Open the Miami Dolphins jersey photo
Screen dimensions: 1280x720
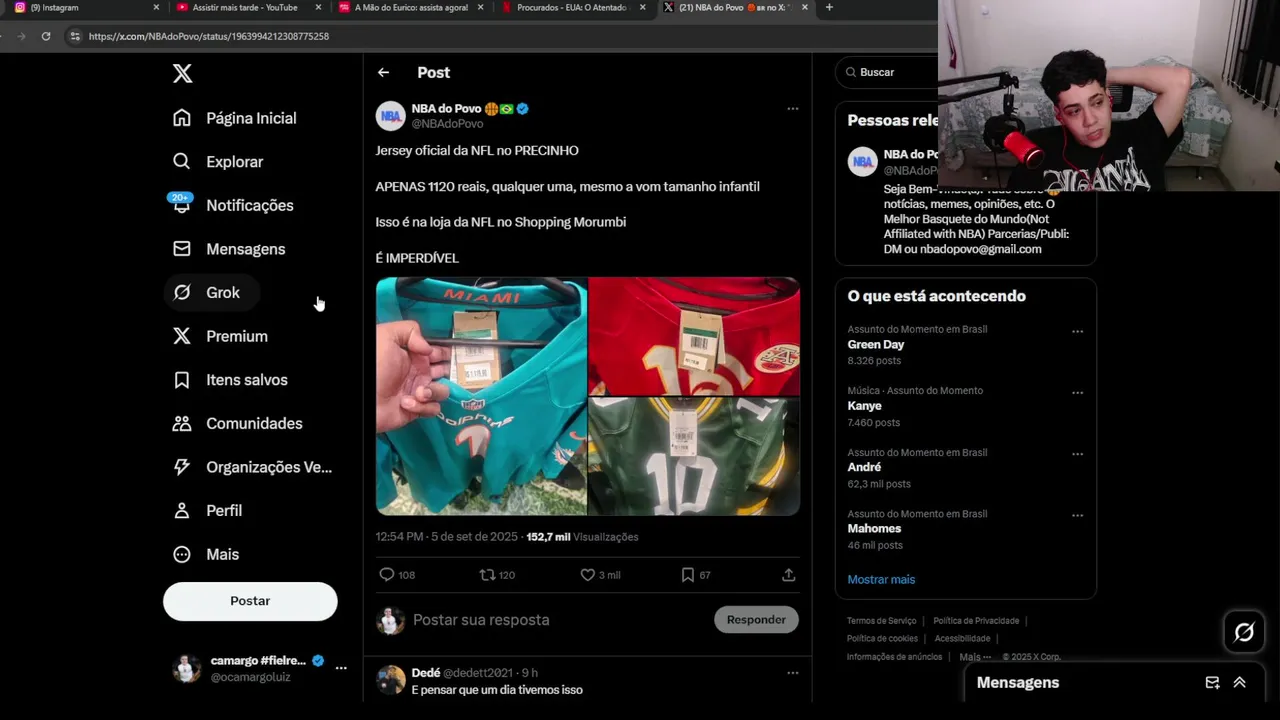(481, 396)
